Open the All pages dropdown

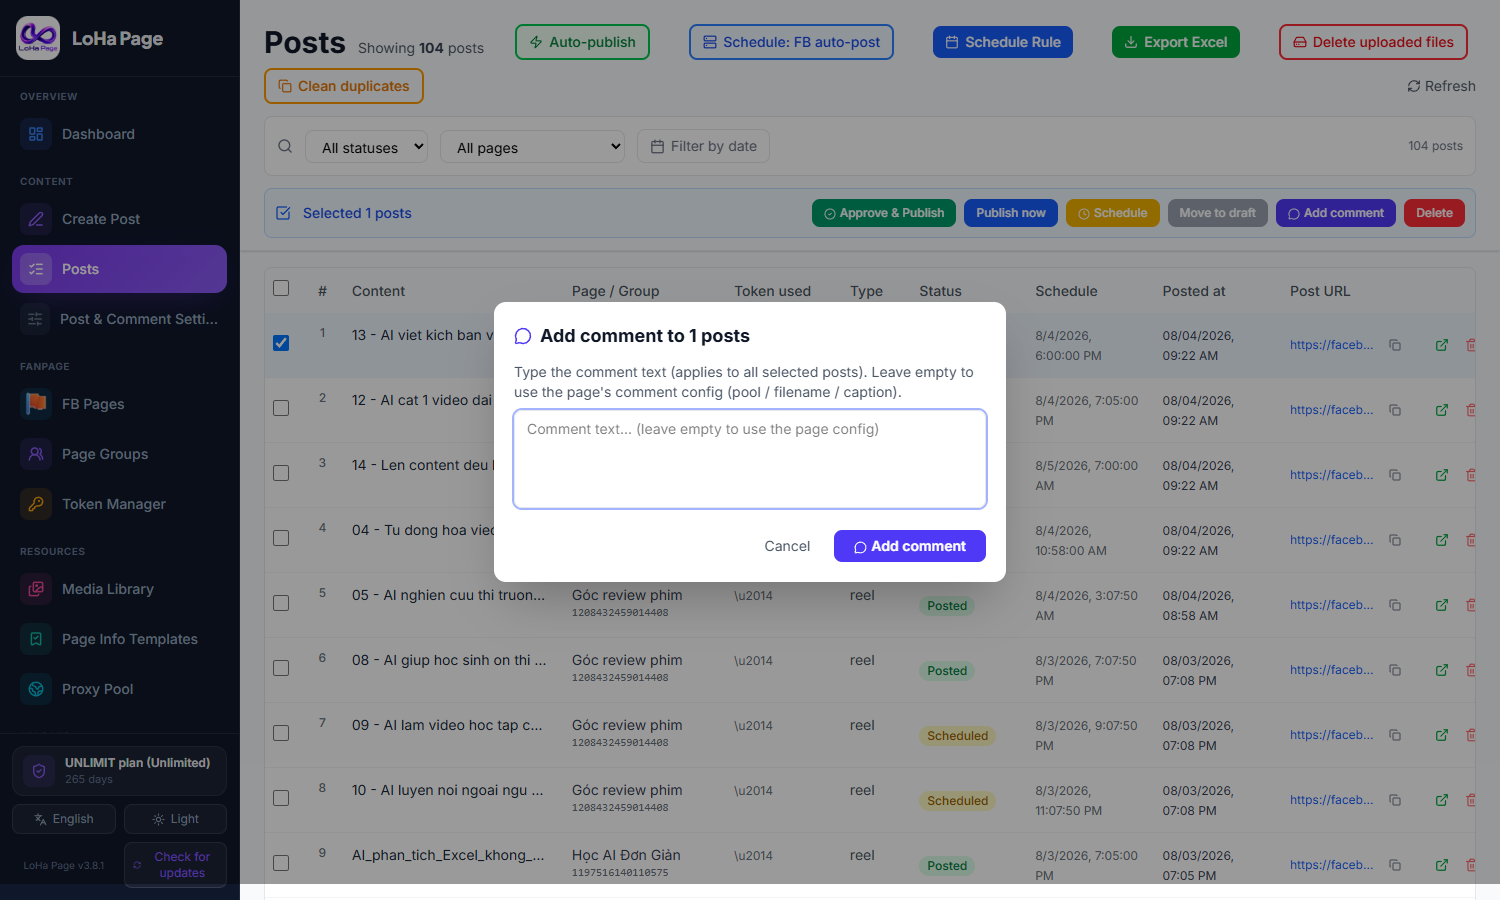coord(533,147)
